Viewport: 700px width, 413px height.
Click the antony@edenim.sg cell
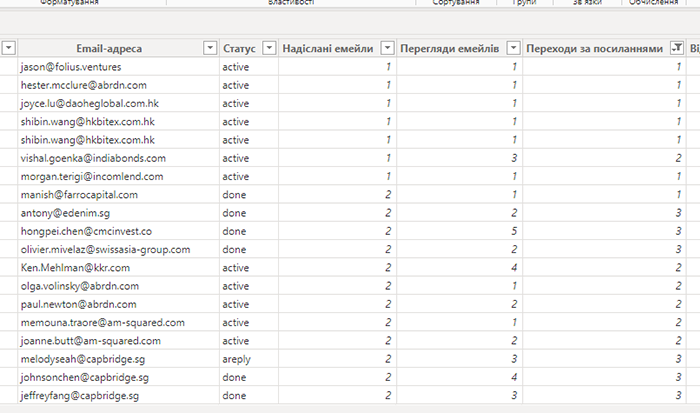(118, 213)
